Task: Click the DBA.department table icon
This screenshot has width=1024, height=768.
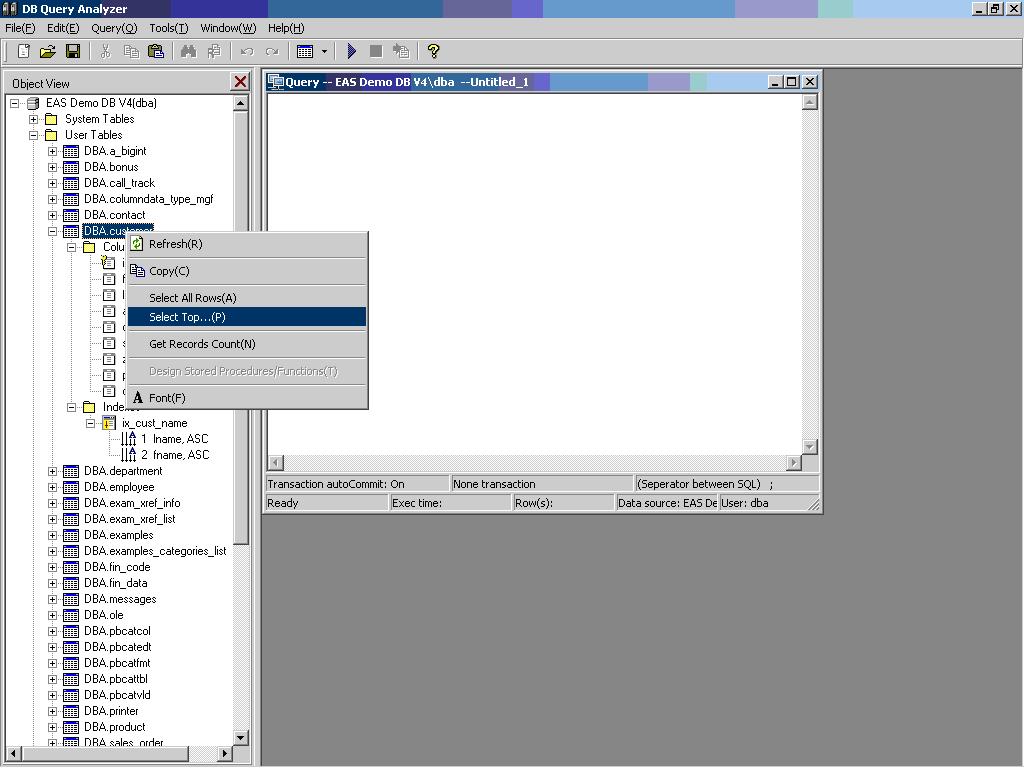Action: pos(71,472)
